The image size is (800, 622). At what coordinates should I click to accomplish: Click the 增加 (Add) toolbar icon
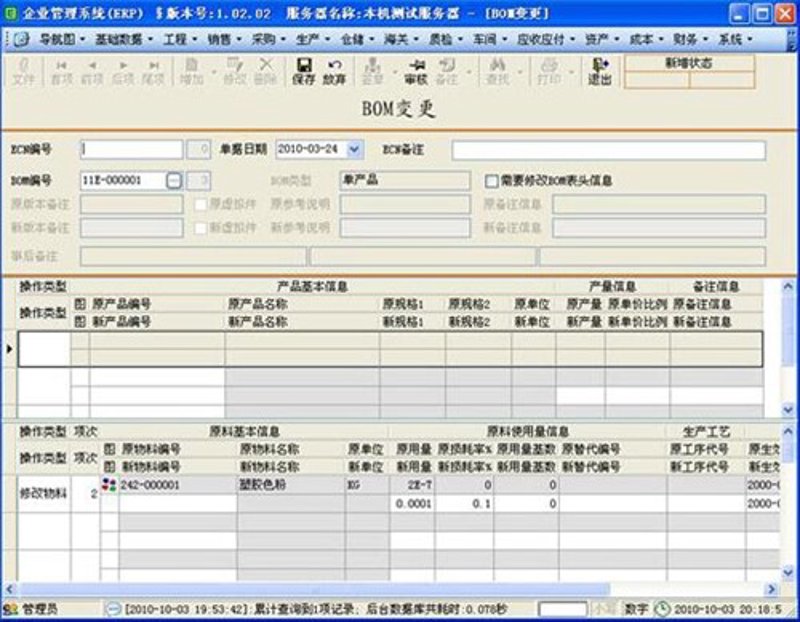click(x=191, y=71)
